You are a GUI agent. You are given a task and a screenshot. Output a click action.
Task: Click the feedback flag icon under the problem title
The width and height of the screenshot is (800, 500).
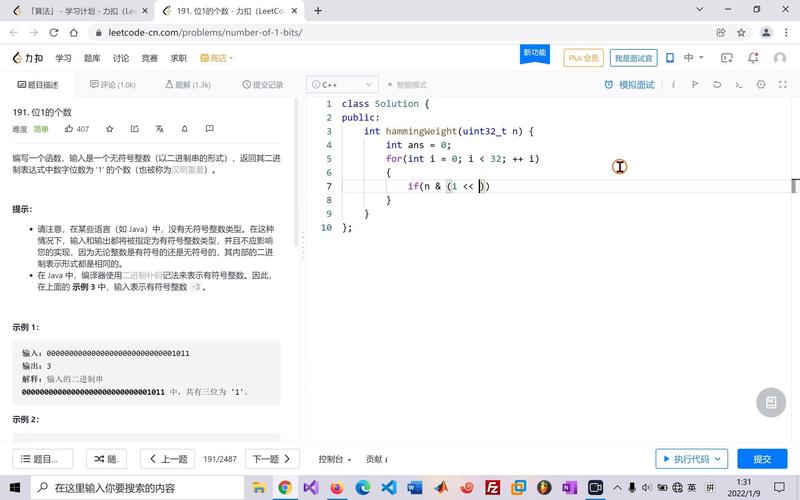pos(210,129)
